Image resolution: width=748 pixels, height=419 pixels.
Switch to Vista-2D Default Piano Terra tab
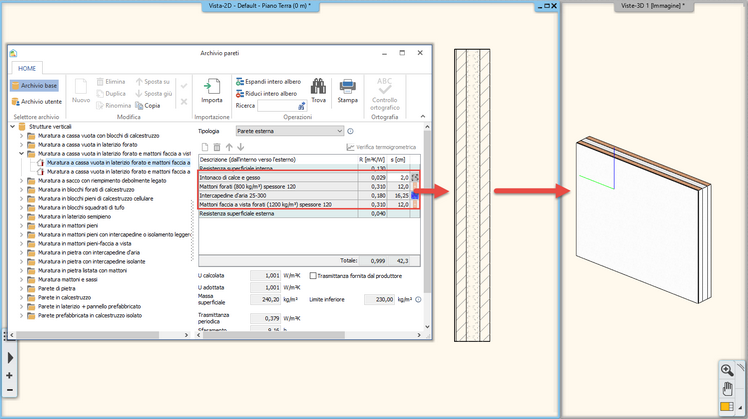(x=260, y=6)
